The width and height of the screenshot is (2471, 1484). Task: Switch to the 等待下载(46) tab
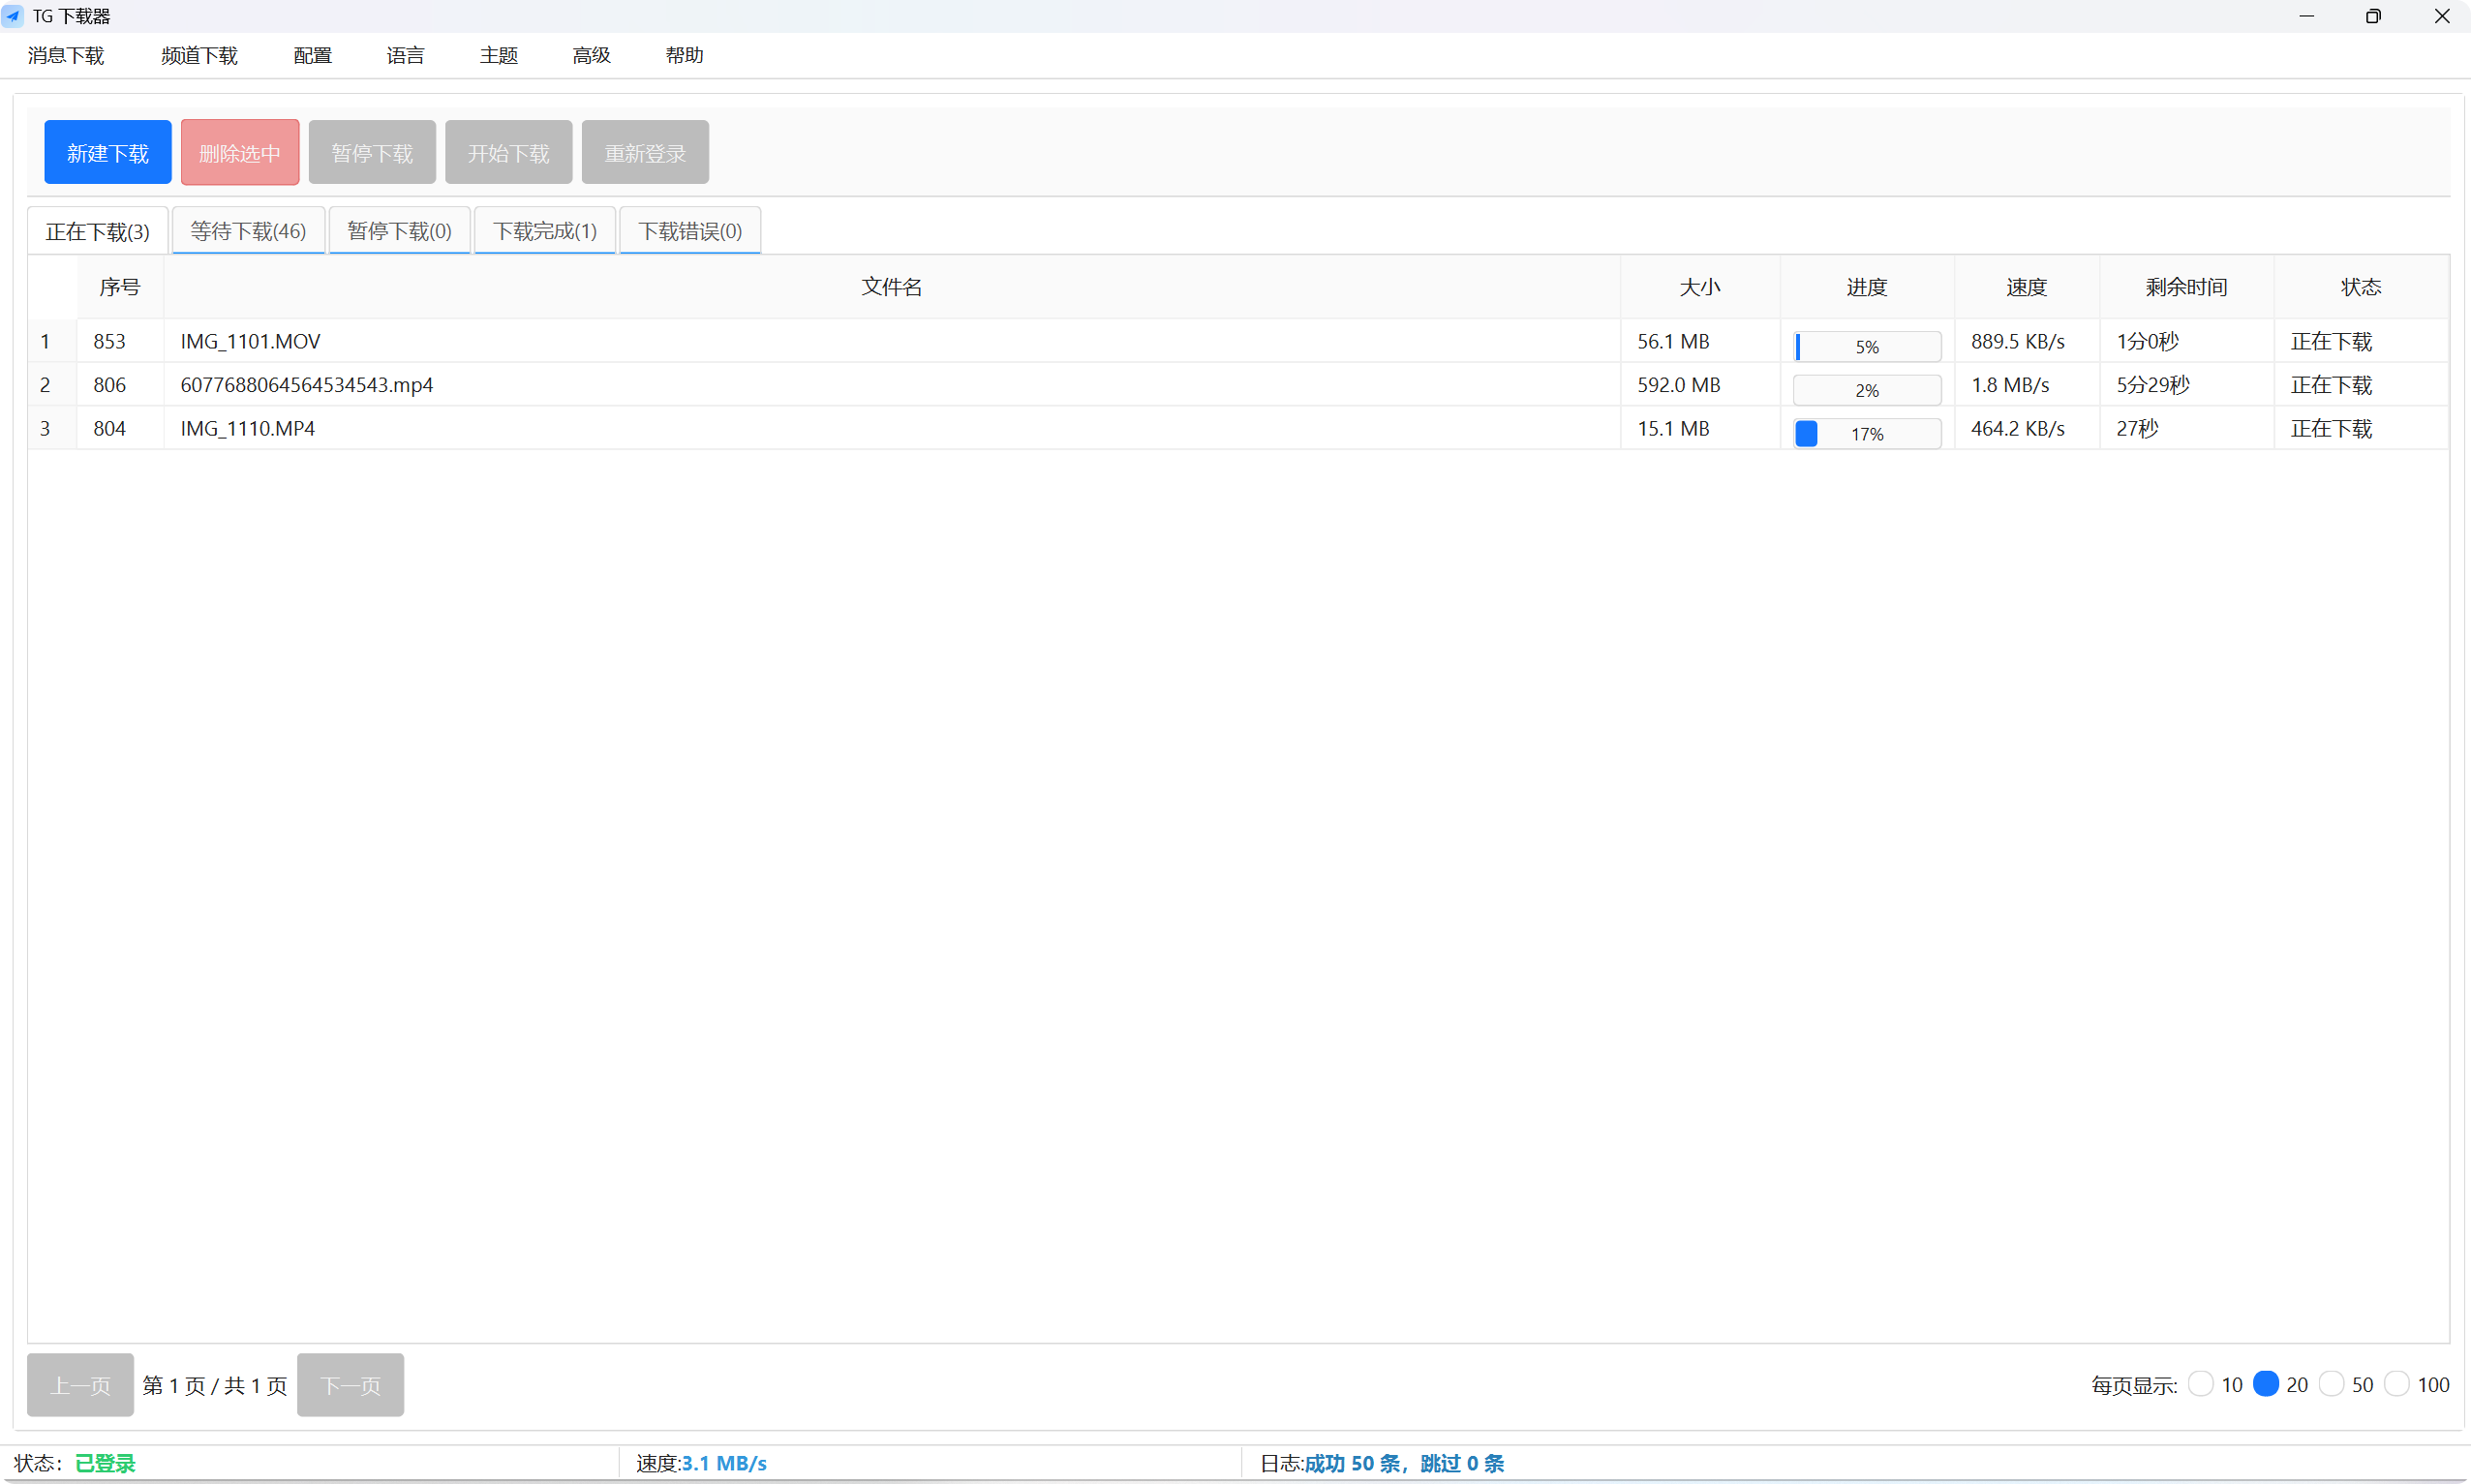[x=247, y=230]
